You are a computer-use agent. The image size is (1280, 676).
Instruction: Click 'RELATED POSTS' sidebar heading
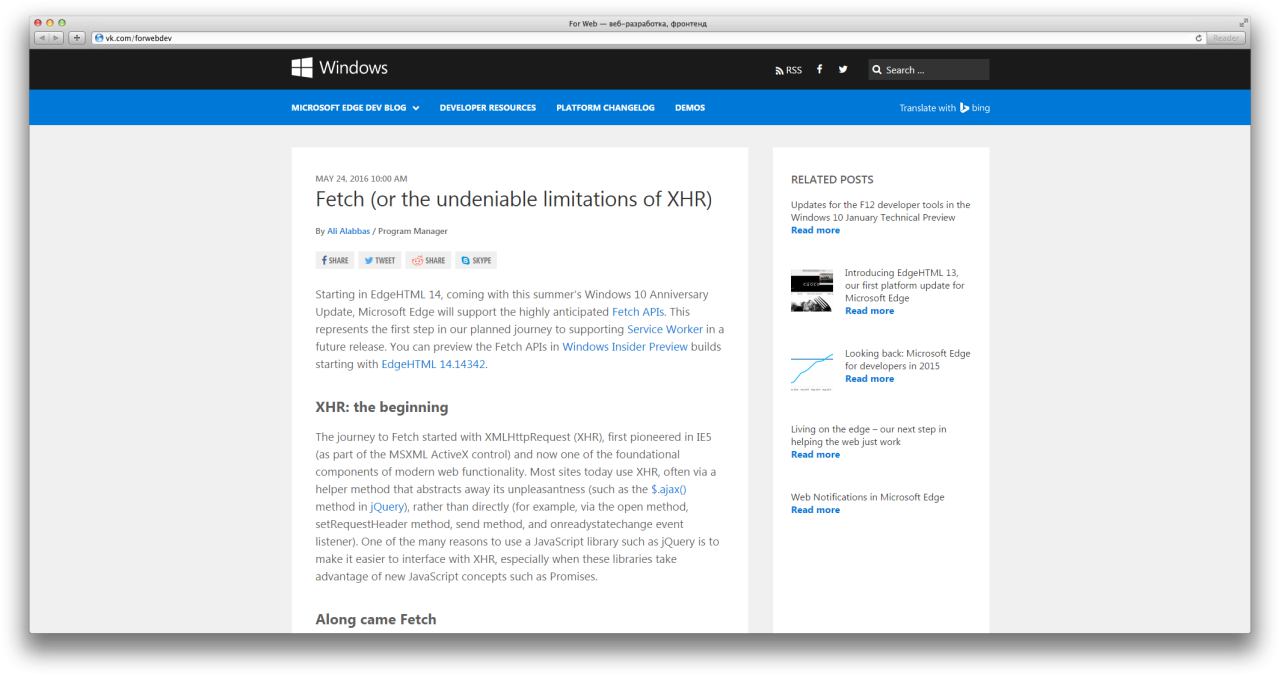pyautogui.click(x=832, y=180)
